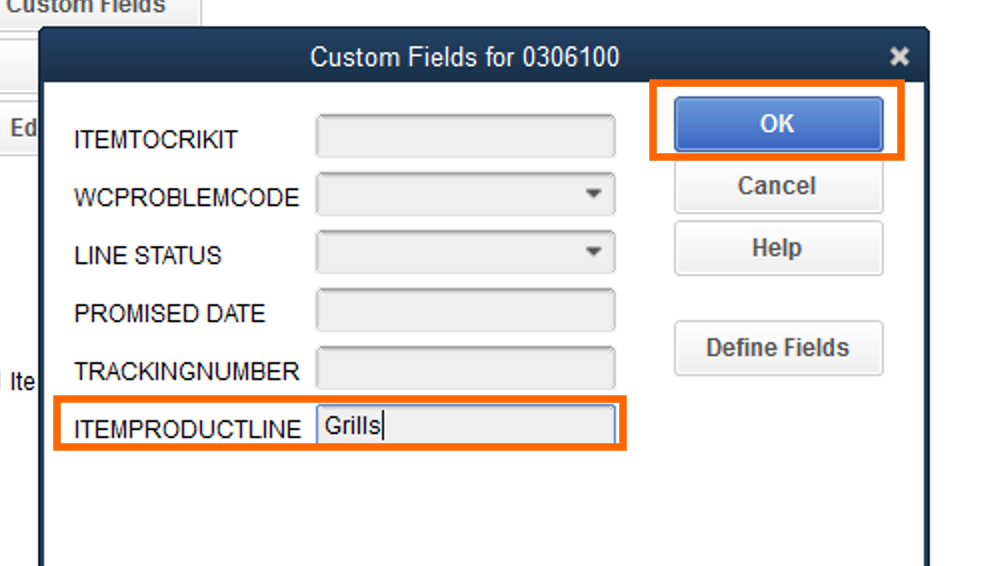Open the LINE STATUS dropdown arrow
Image resolution: width=982 pixels, height=566 pixels.
593,252
